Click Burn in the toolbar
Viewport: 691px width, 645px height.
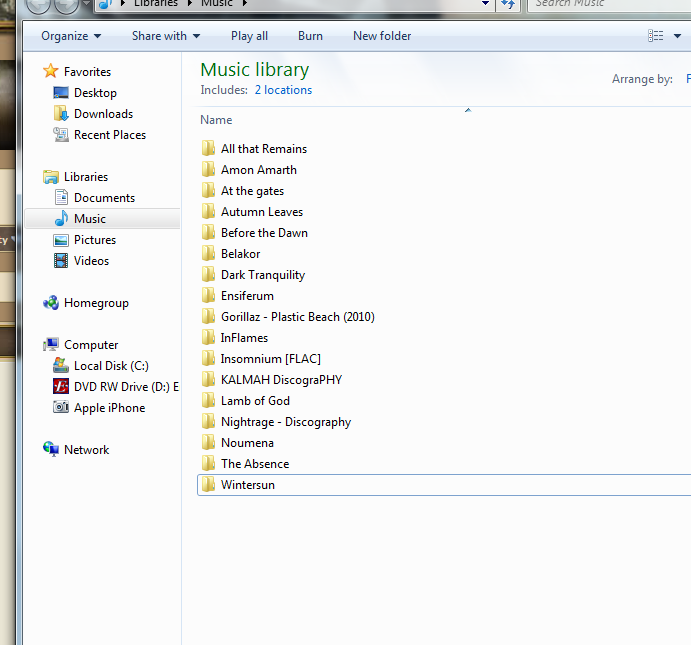(x=310, y=36)
